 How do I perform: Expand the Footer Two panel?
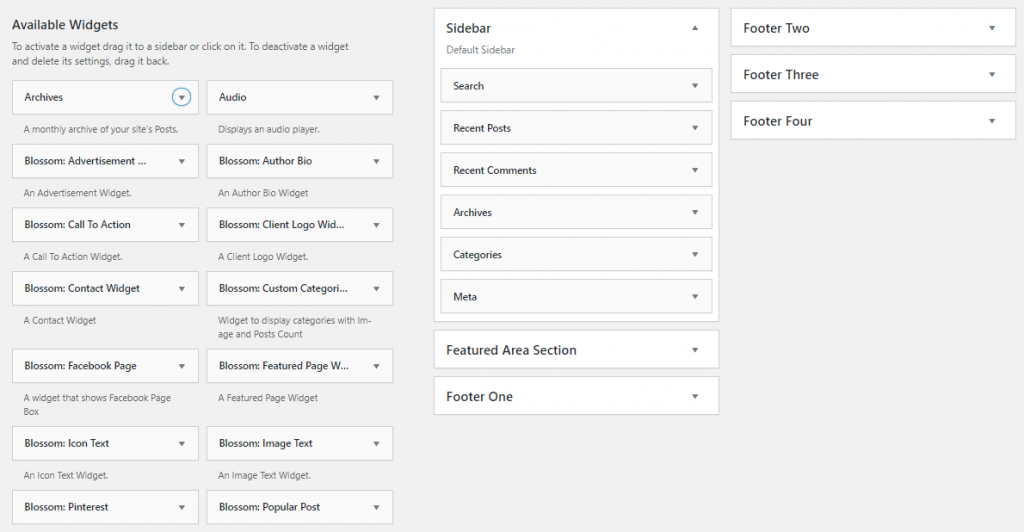click(x=992, y=28)
